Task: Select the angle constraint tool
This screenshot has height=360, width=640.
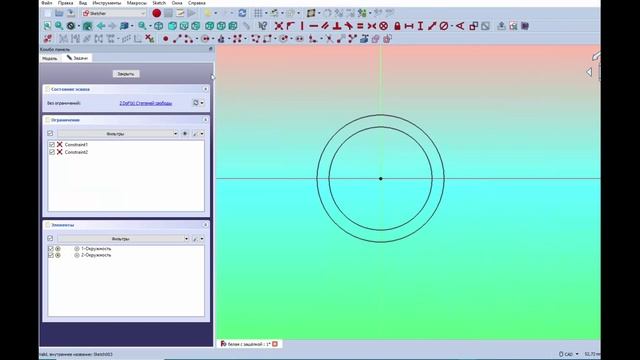Action: (460, 26)
